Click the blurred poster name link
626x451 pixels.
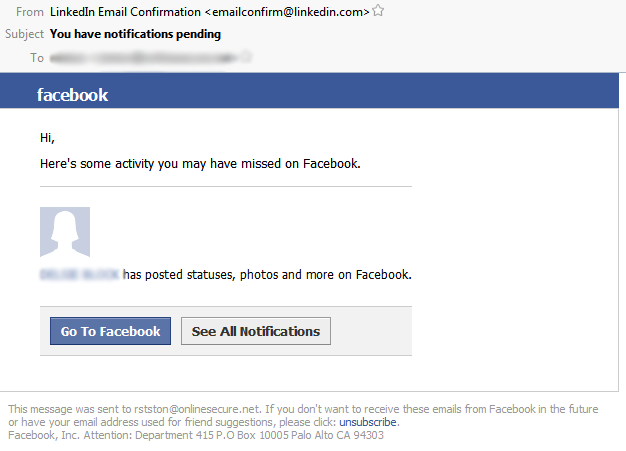coord(79,275)
